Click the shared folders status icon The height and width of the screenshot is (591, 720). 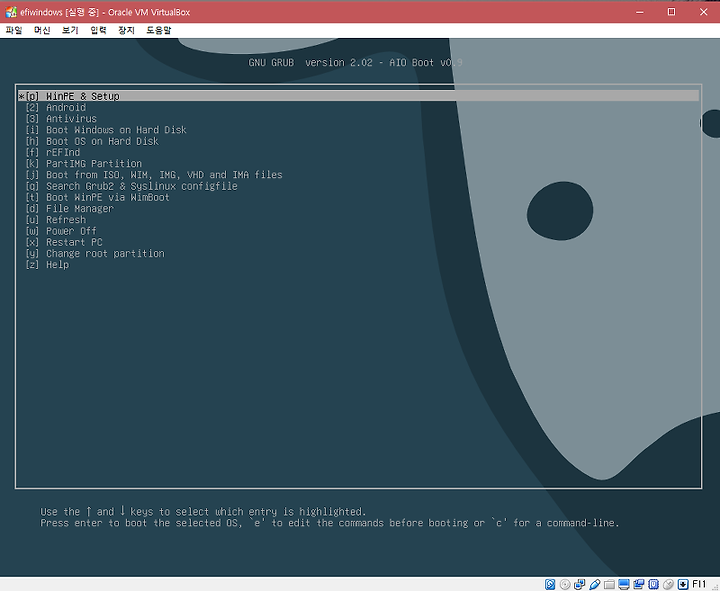(x=609, y=584)
